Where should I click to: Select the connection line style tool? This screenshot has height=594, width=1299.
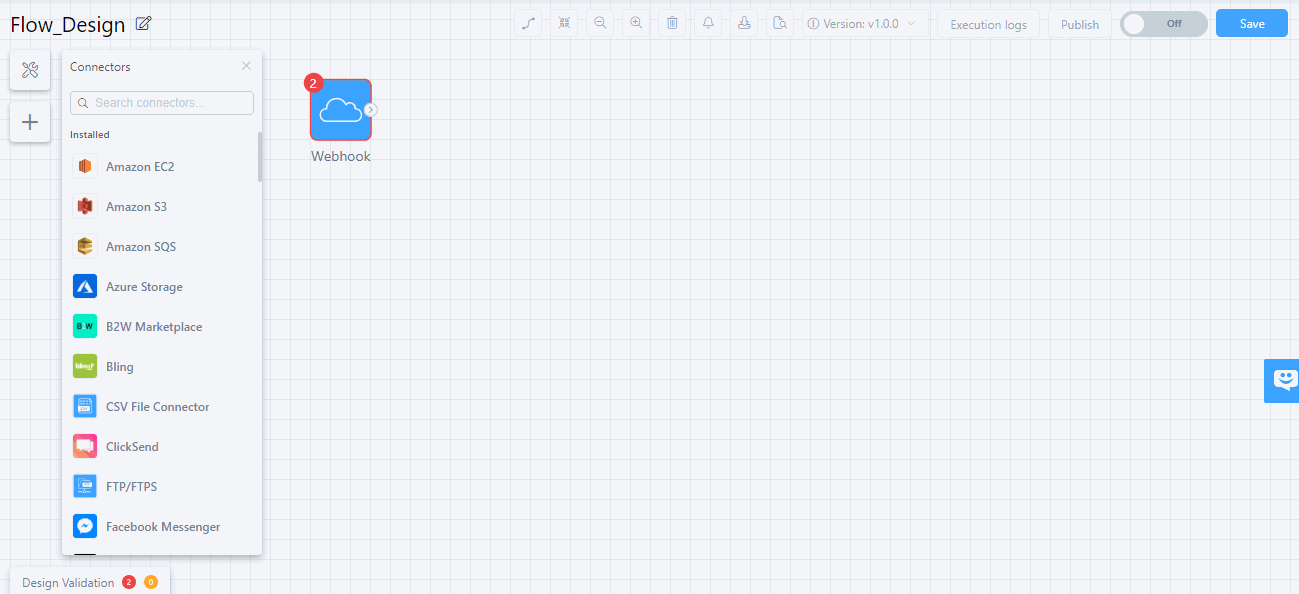[528, 22]
